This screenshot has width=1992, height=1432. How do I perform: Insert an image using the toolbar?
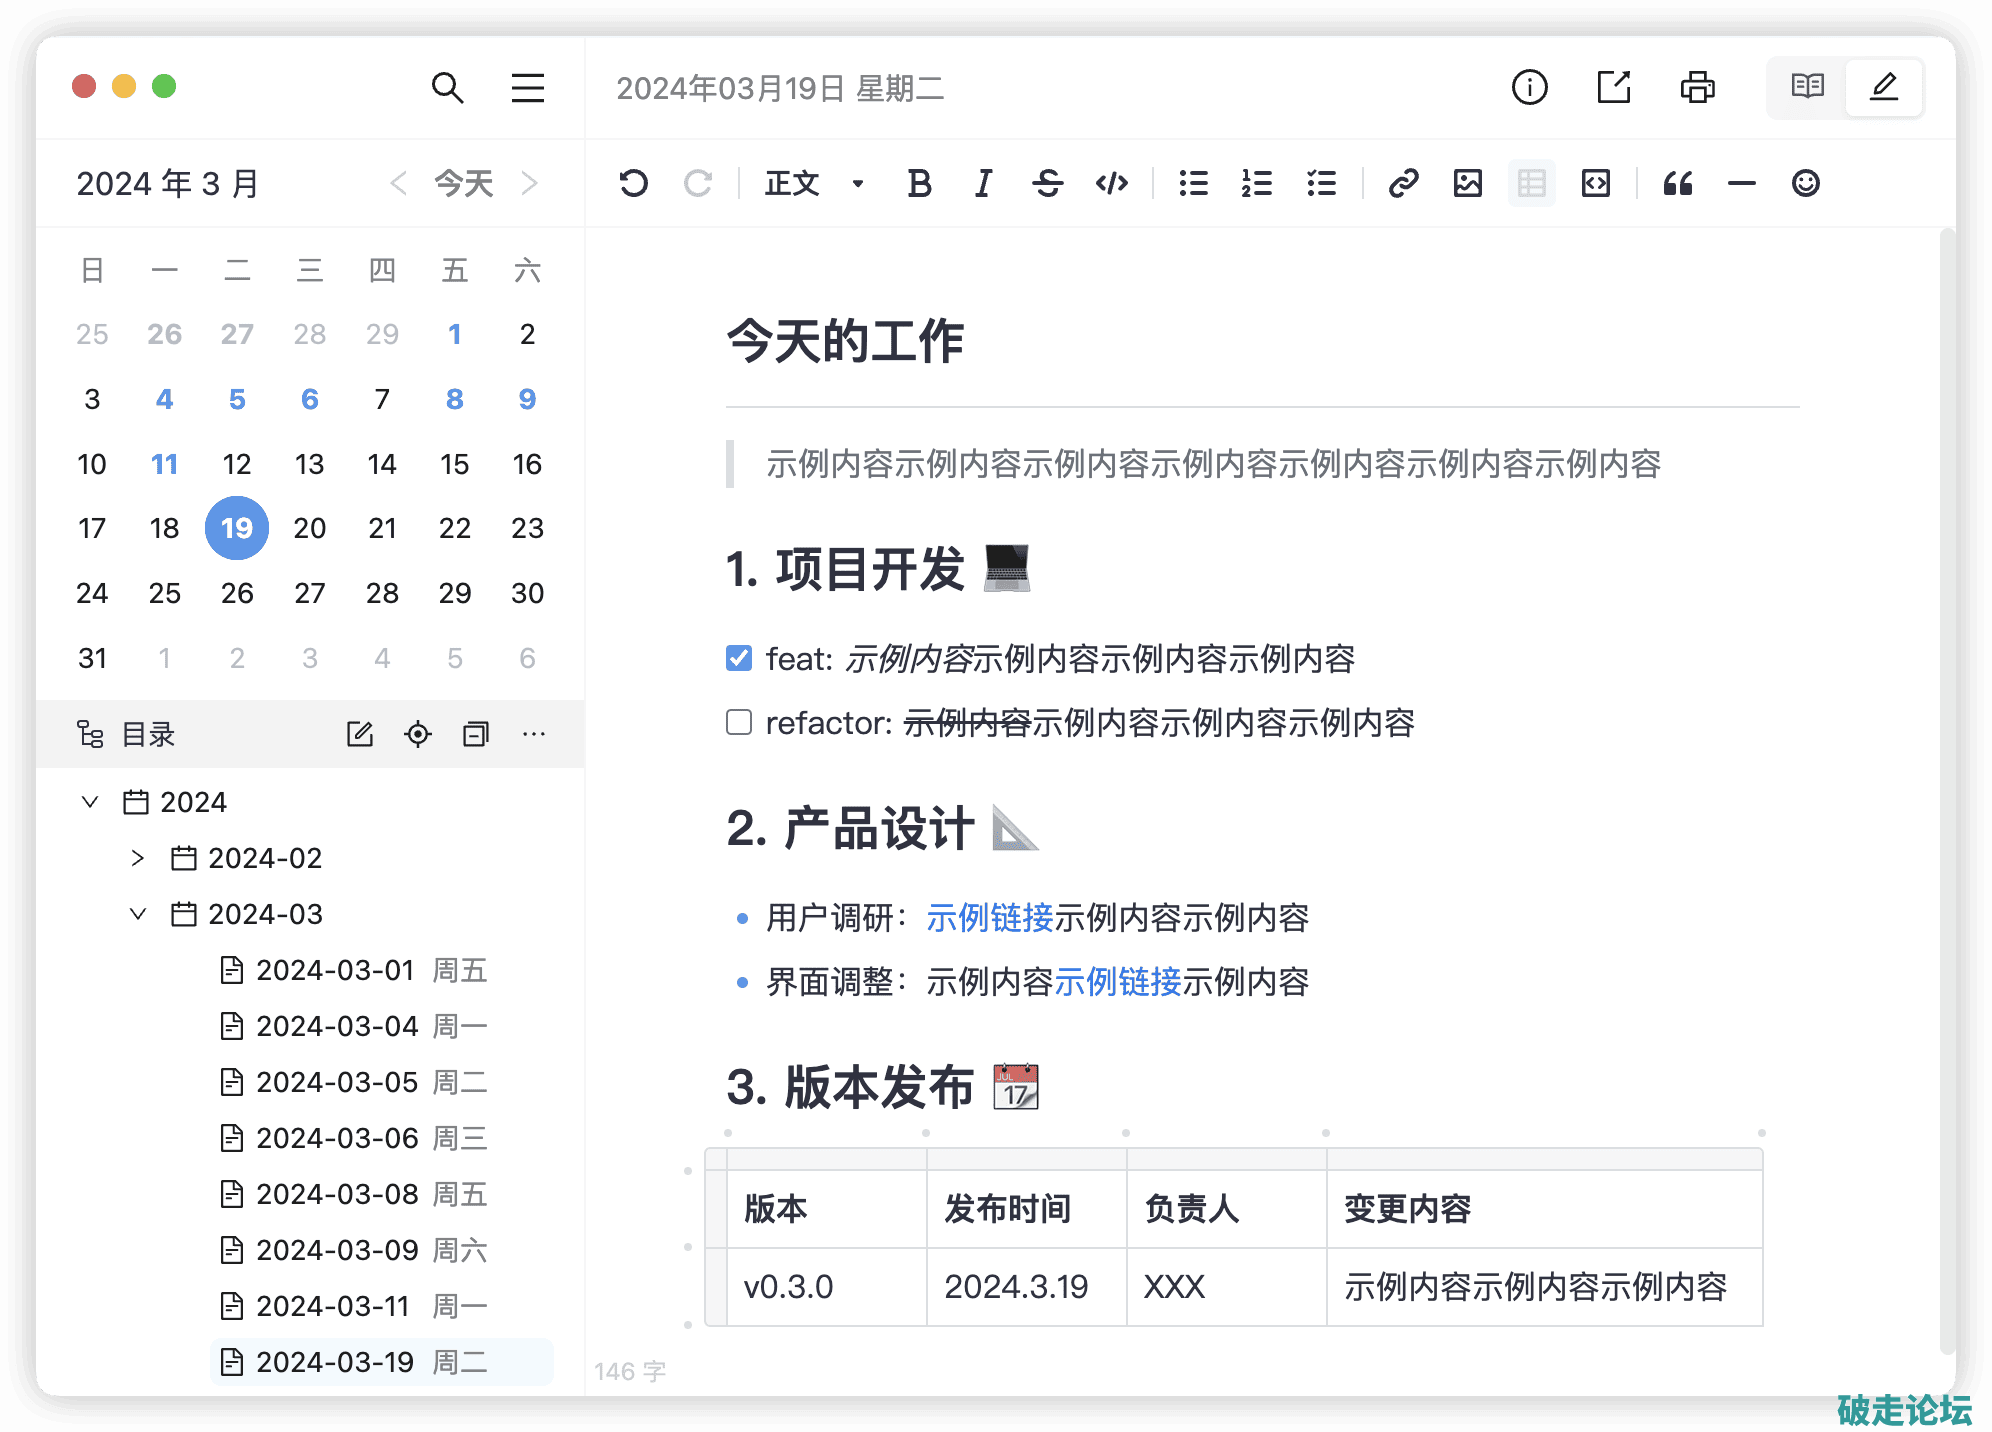click(1467, 183)
